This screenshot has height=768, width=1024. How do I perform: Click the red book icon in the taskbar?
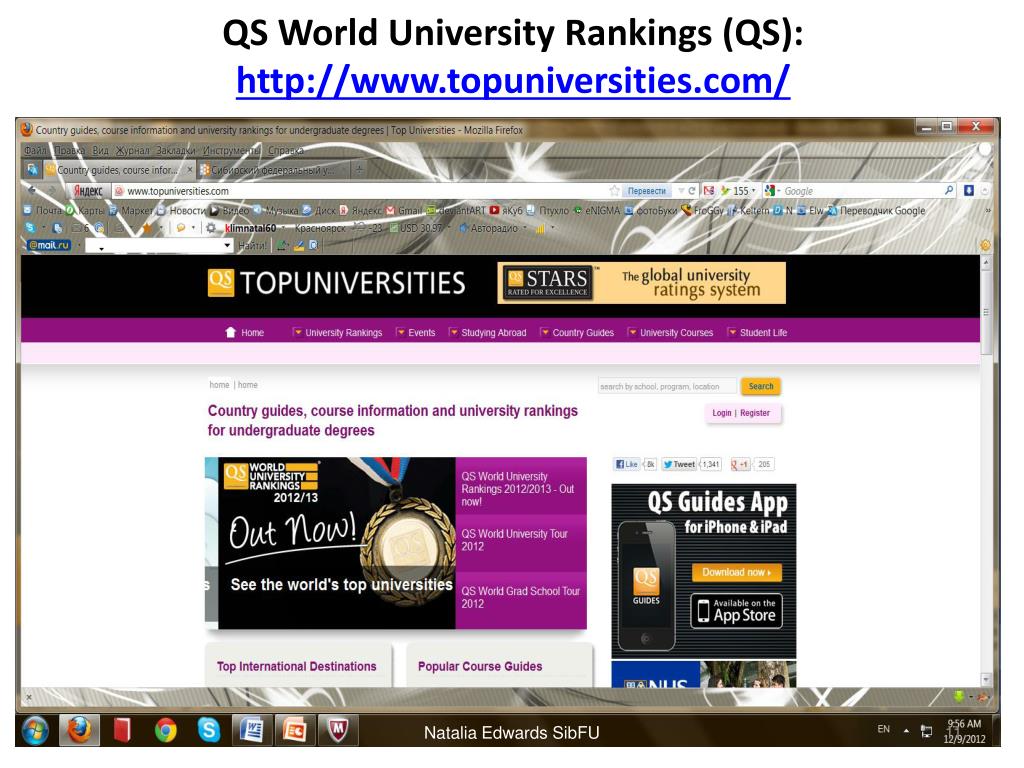click(122, 730)
